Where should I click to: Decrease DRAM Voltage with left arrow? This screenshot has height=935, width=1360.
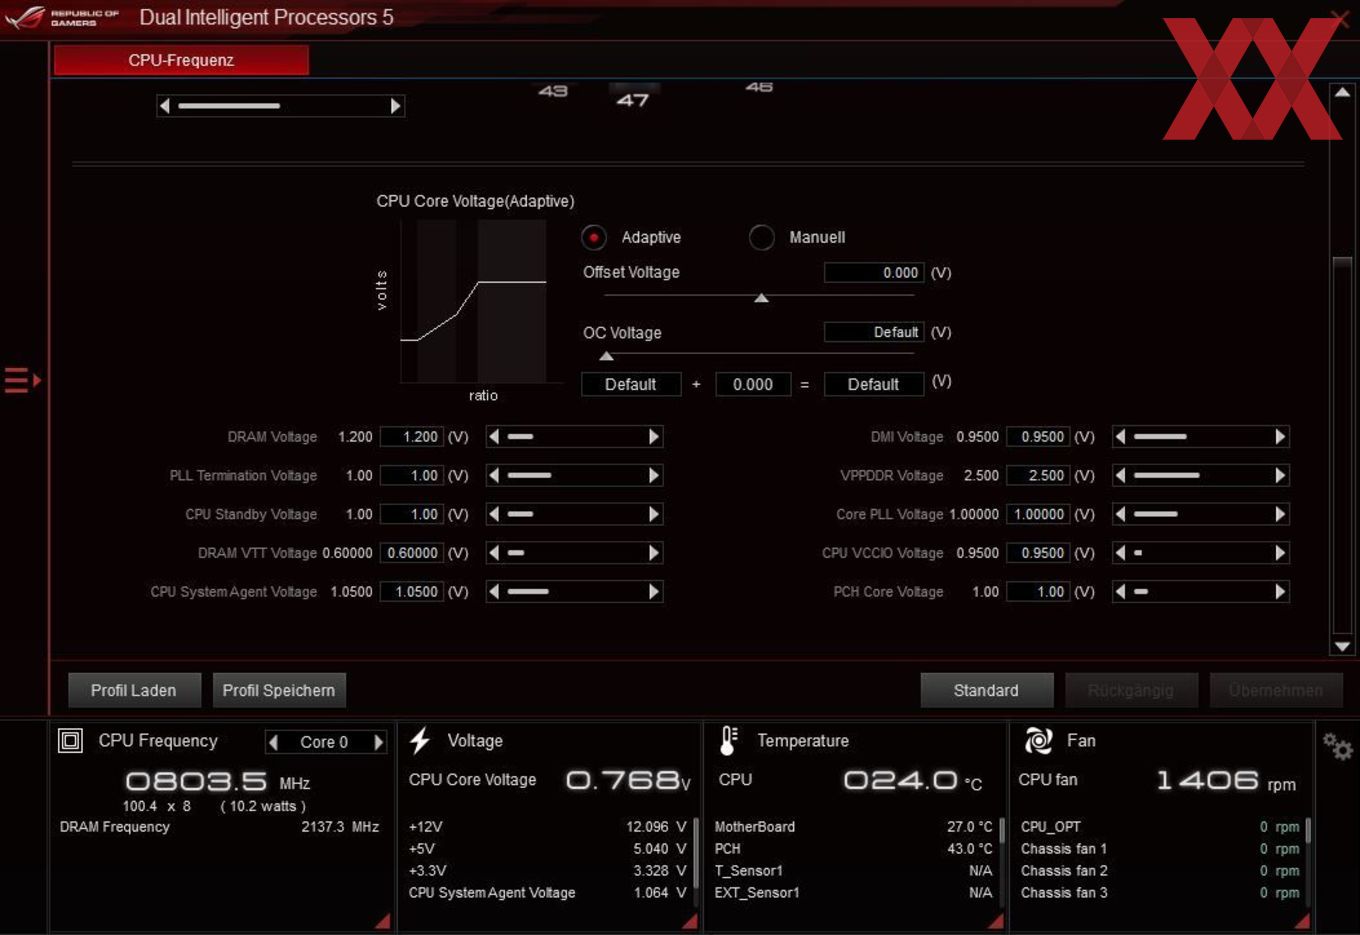(494, 437)
